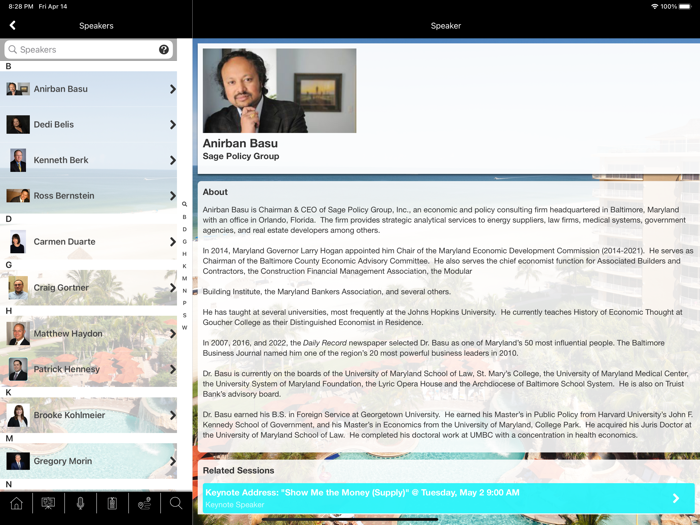Jump to letter D in index
This screenshot has height=525, width=700.
(x=184, y=229)
